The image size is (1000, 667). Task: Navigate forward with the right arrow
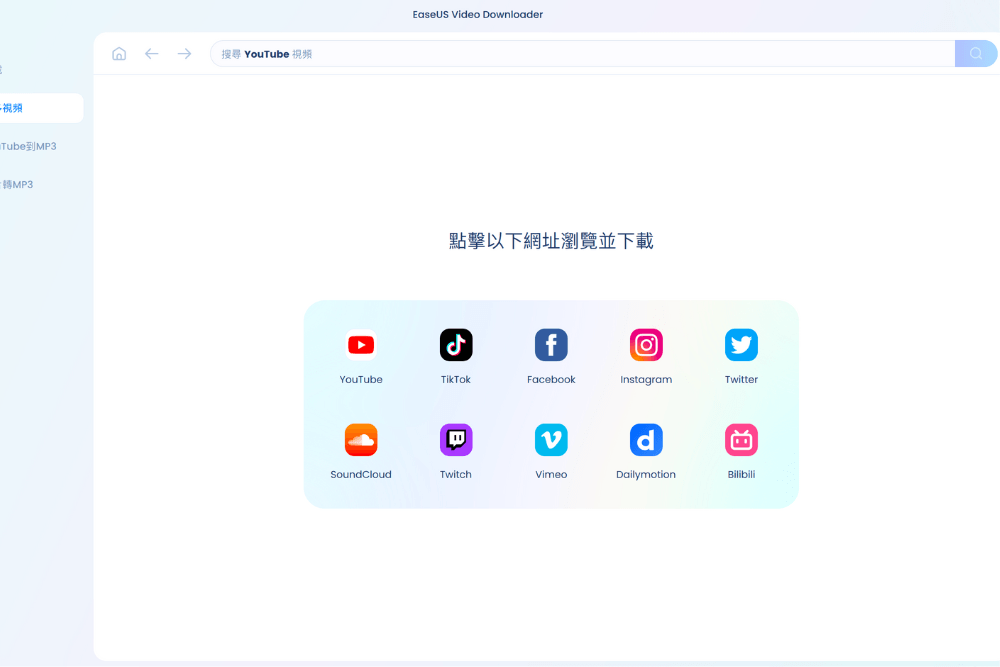pyautogui.click(x=184, y=54)
